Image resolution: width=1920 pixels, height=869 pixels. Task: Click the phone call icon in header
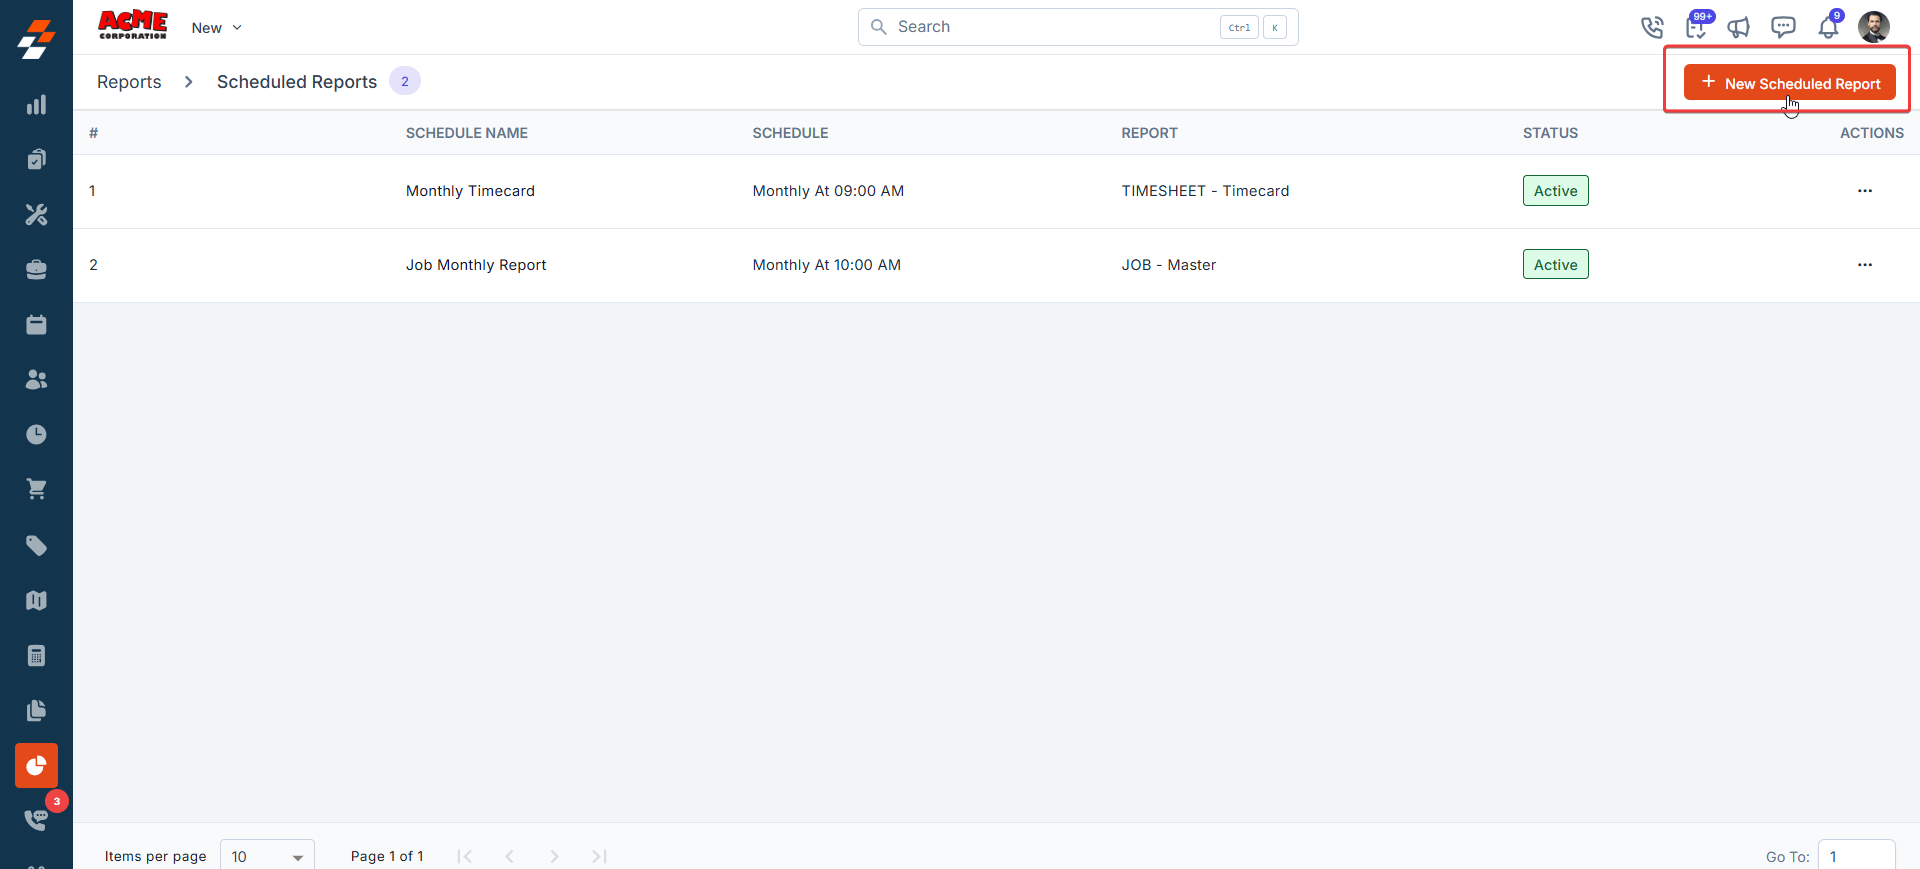coord(1652,27)
